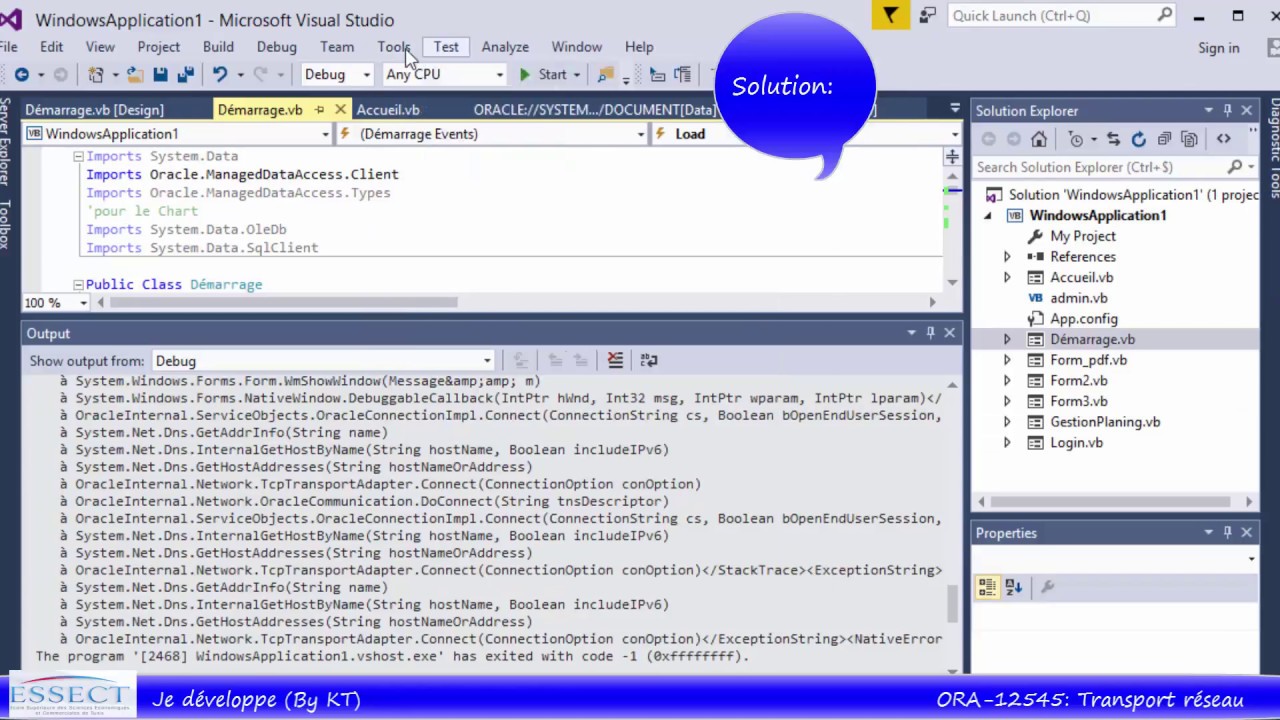Click the Navigate Backward toolbar arrow
Image resolution: width=1280 pixels, height=720 pixels.
[21, 74]
